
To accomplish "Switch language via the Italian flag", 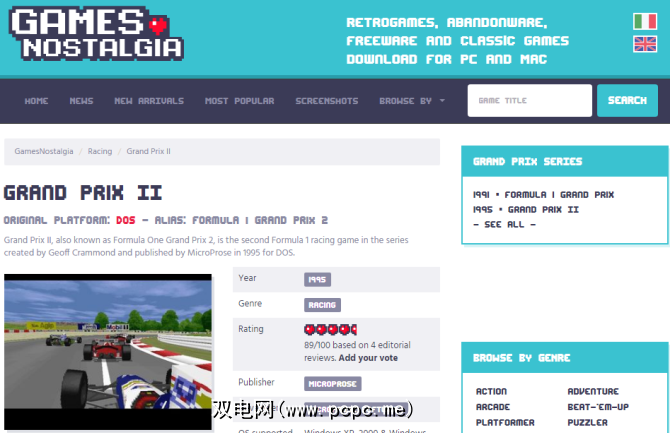I will (x=645, y=21).
